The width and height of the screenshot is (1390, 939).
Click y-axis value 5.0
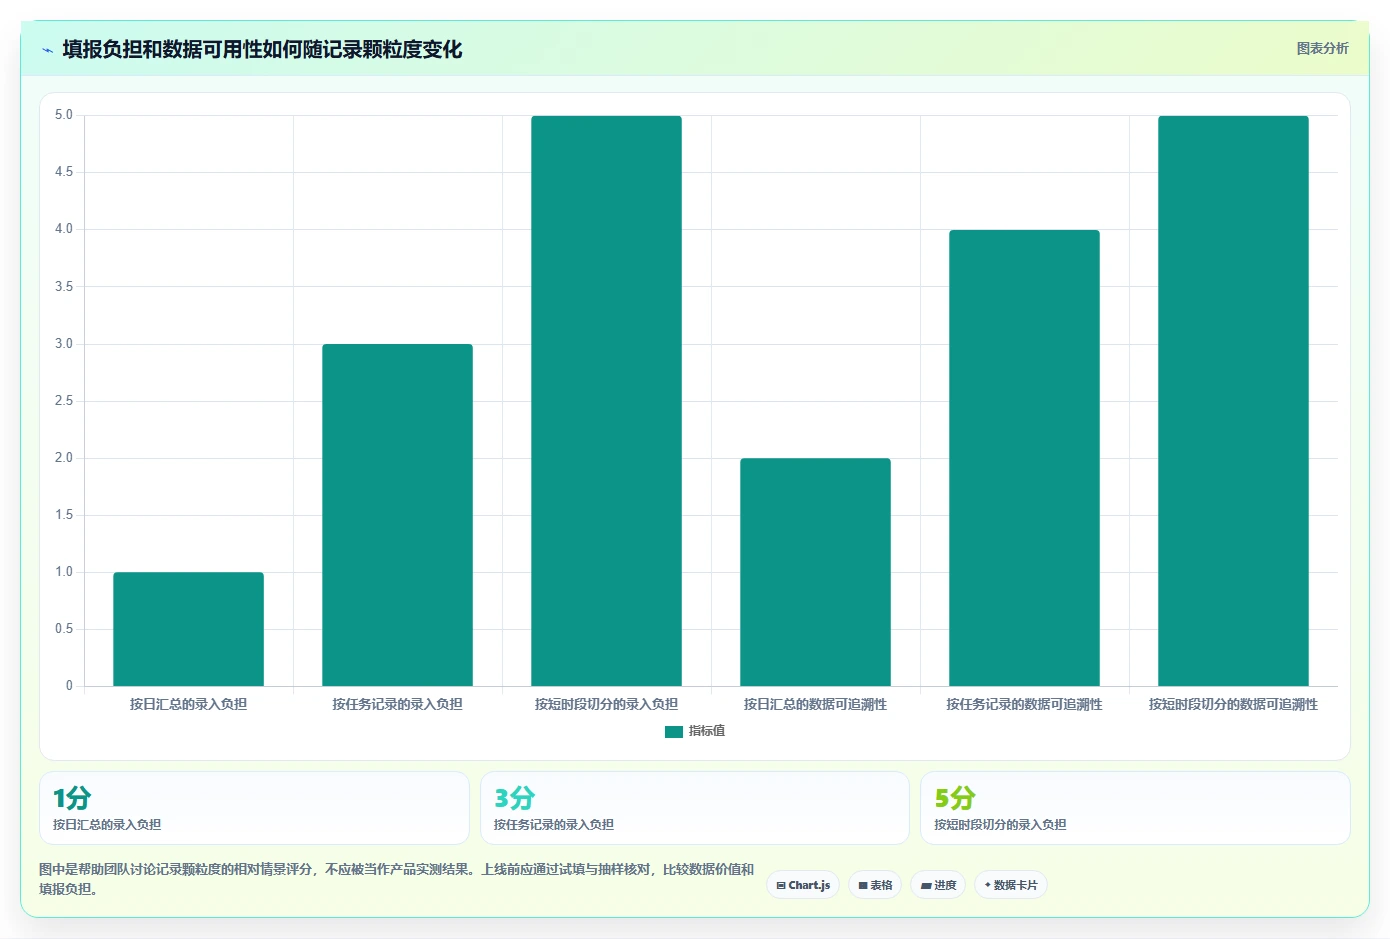coord(64,115)
